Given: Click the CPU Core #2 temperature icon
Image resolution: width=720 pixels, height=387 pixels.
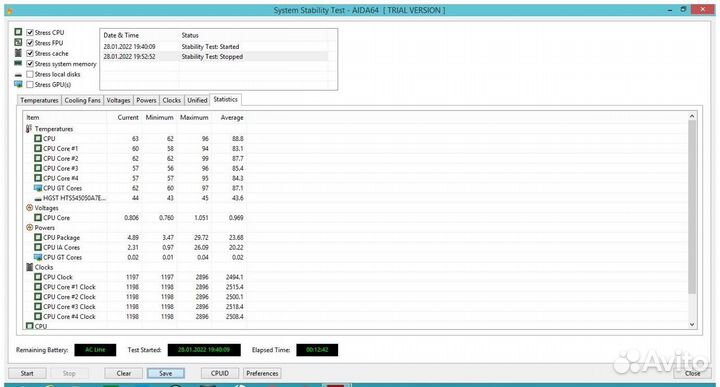Looking at the screenshot, I should pyautogui.click(x=38, y=158).
